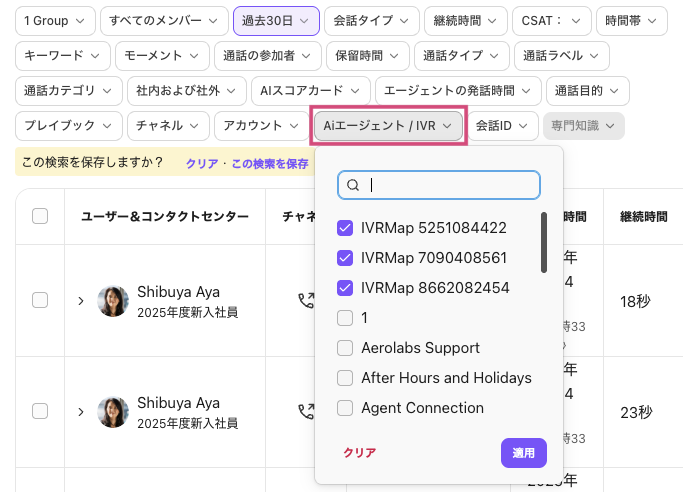Image resolution: width=683 pixels, height=492 pixels.
Task: Click the search field in IVR dropdown
Action: coord(450,185)
